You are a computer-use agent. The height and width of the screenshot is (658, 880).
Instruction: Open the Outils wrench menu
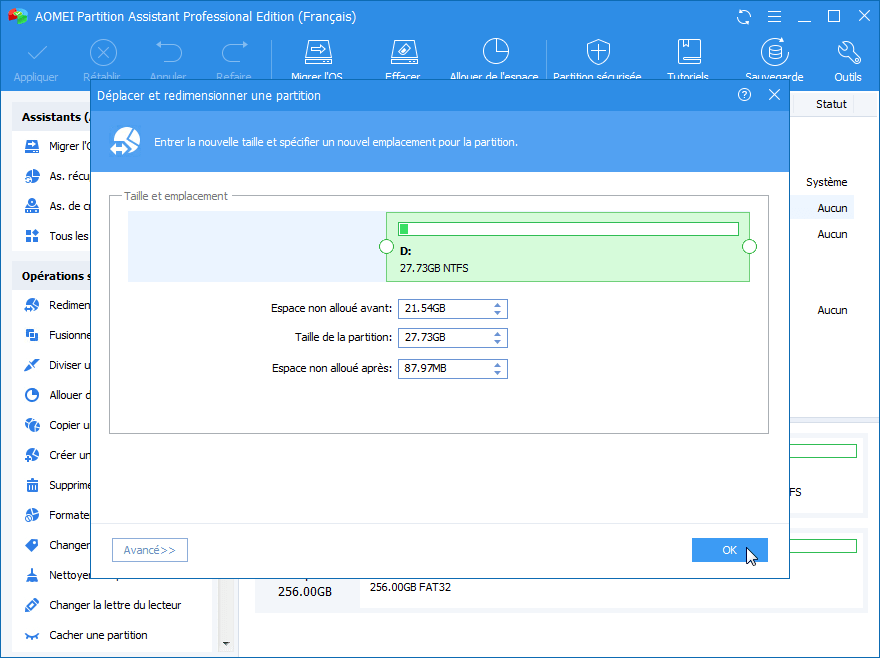[x=848, y=58]
